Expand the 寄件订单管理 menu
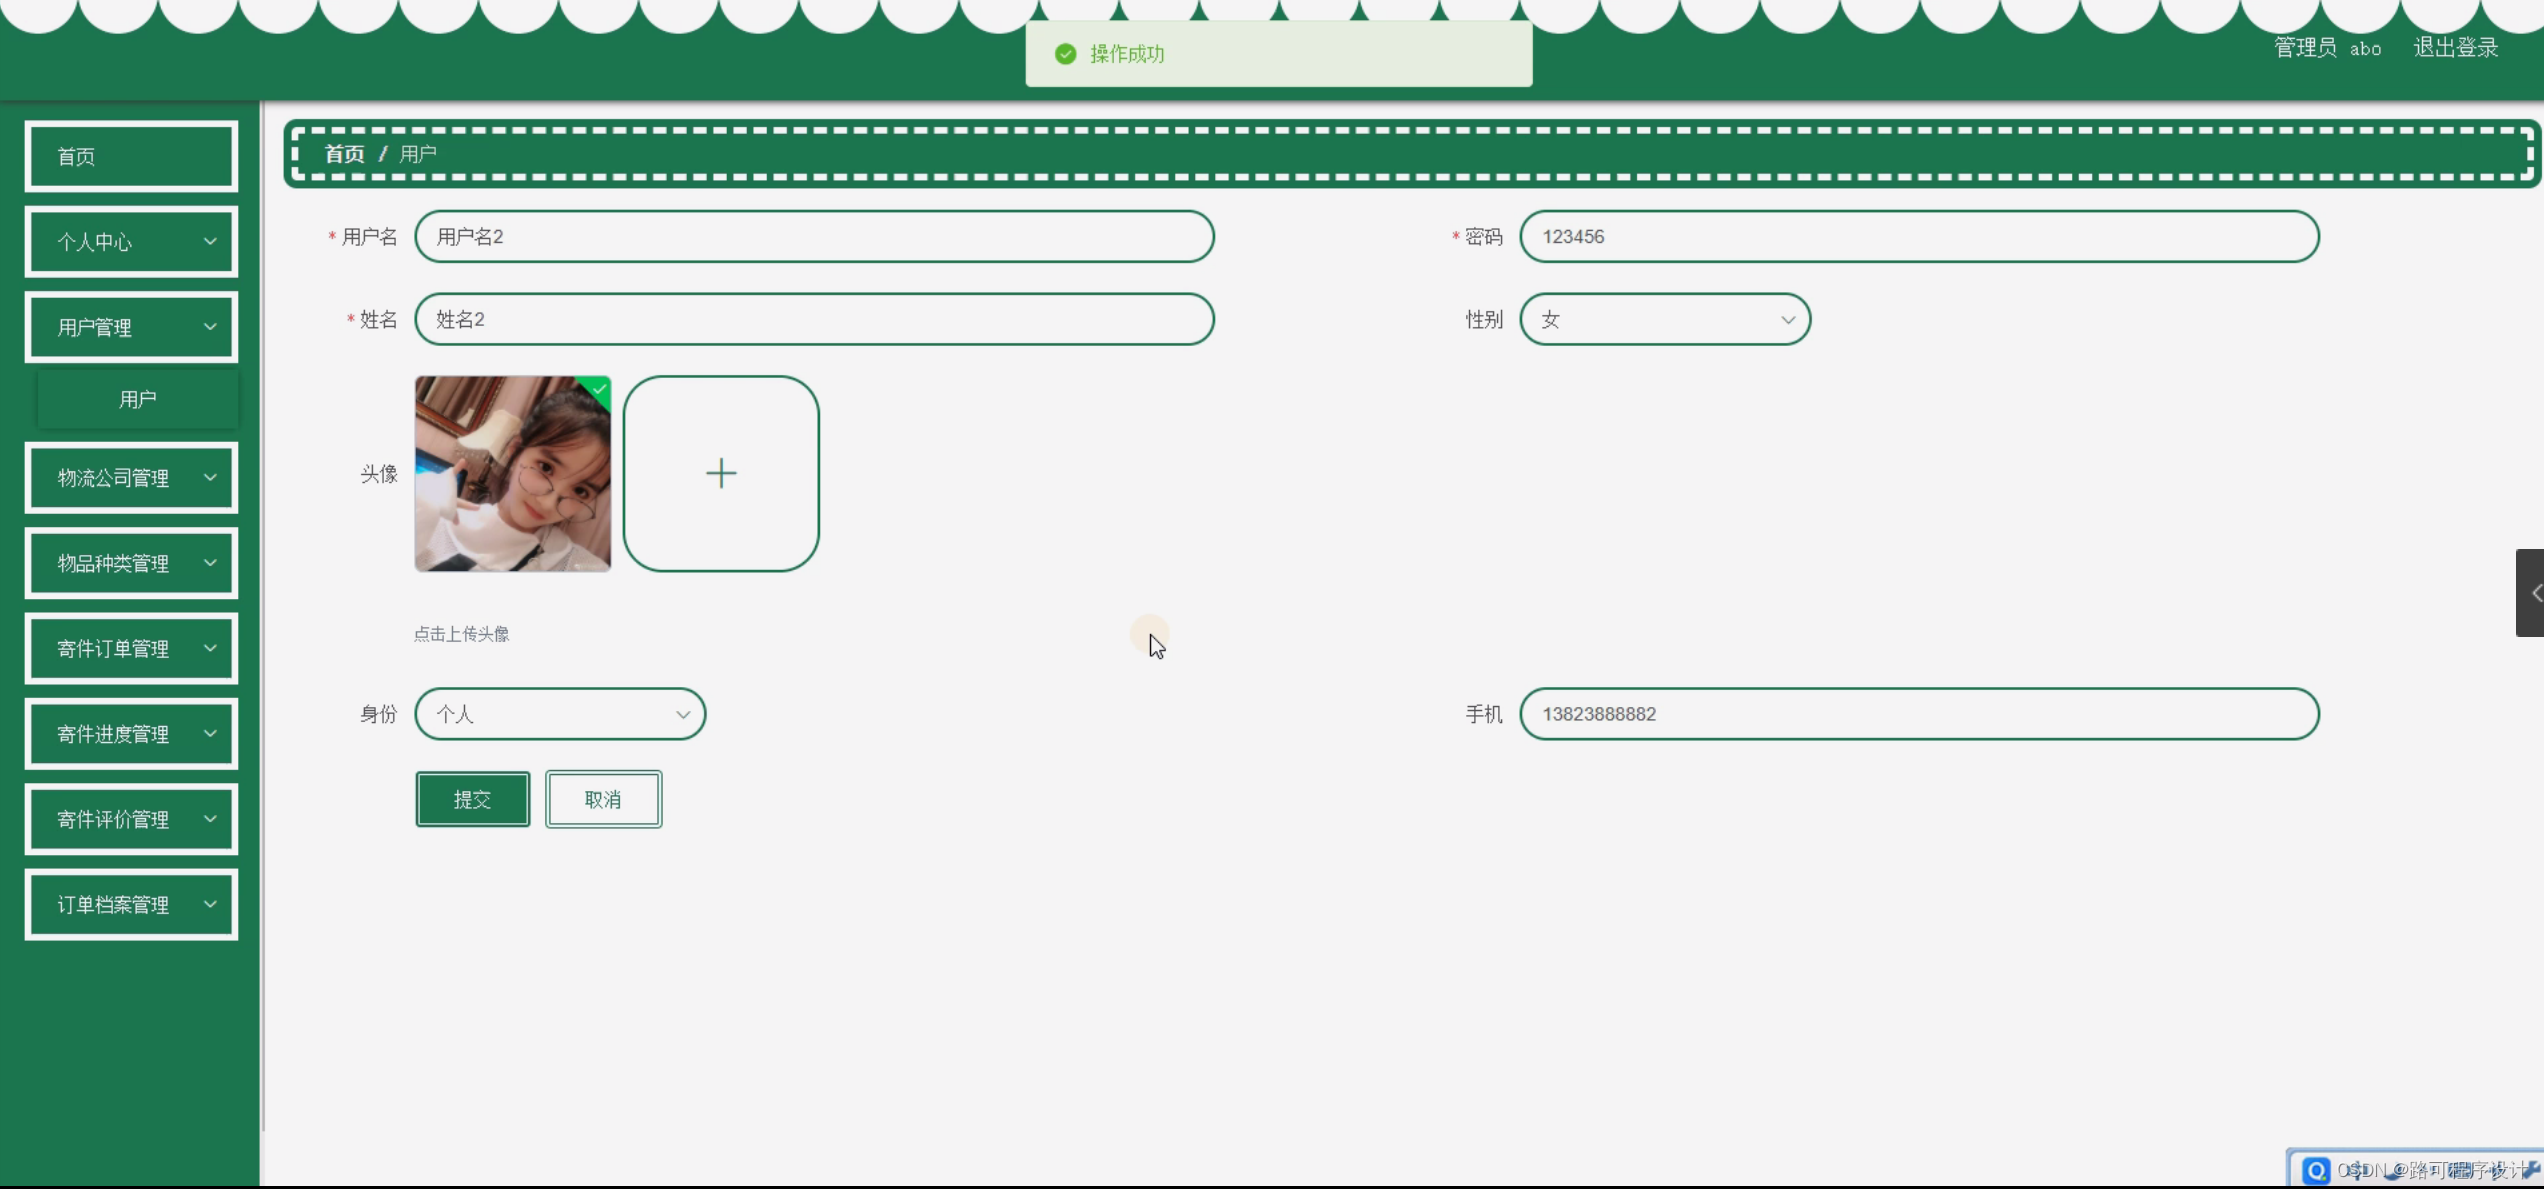Screen dimensions: 2544x1189 coord(131,649)
